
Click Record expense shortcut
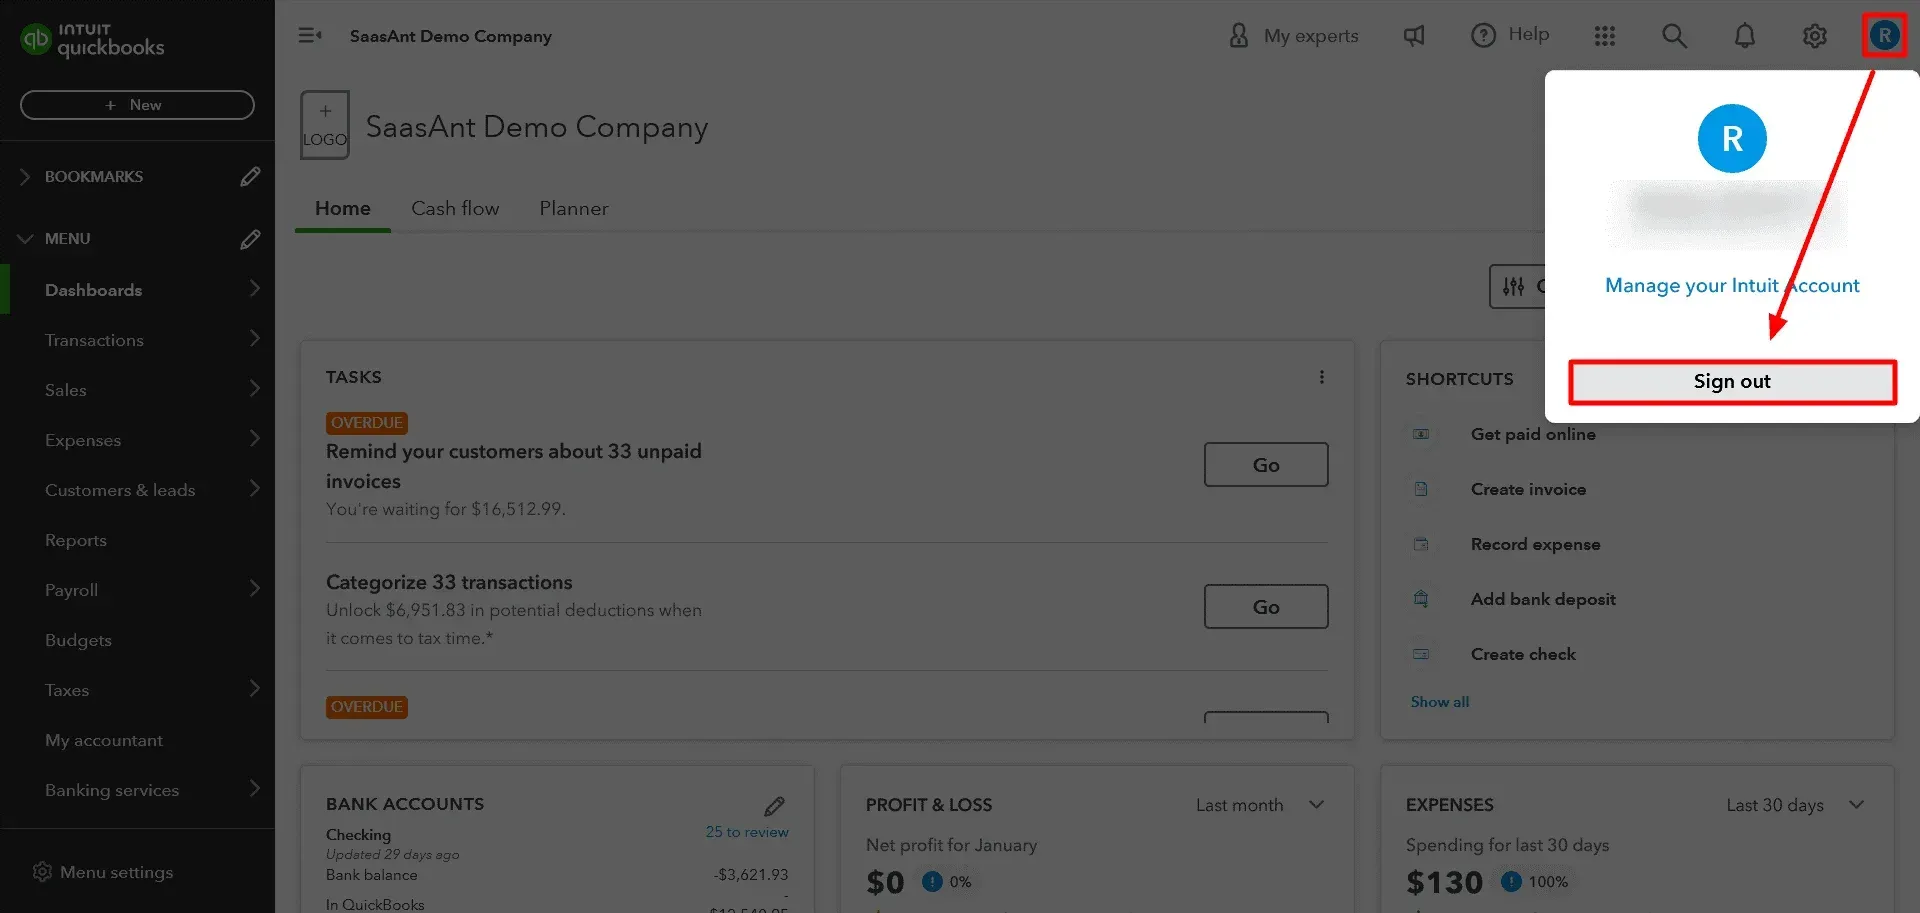[1535, 544]
